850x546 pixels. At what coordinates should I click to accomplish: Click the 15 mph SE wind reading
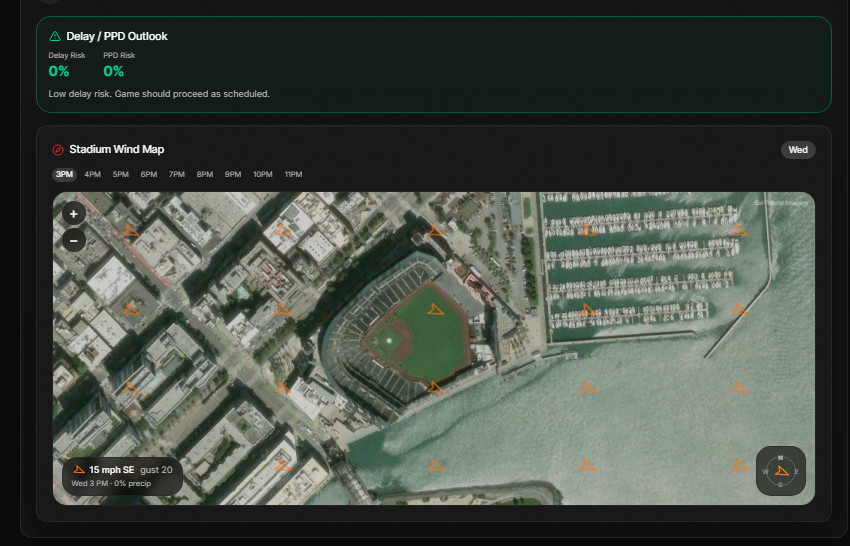pyautogui.click(x=112, y=470)
